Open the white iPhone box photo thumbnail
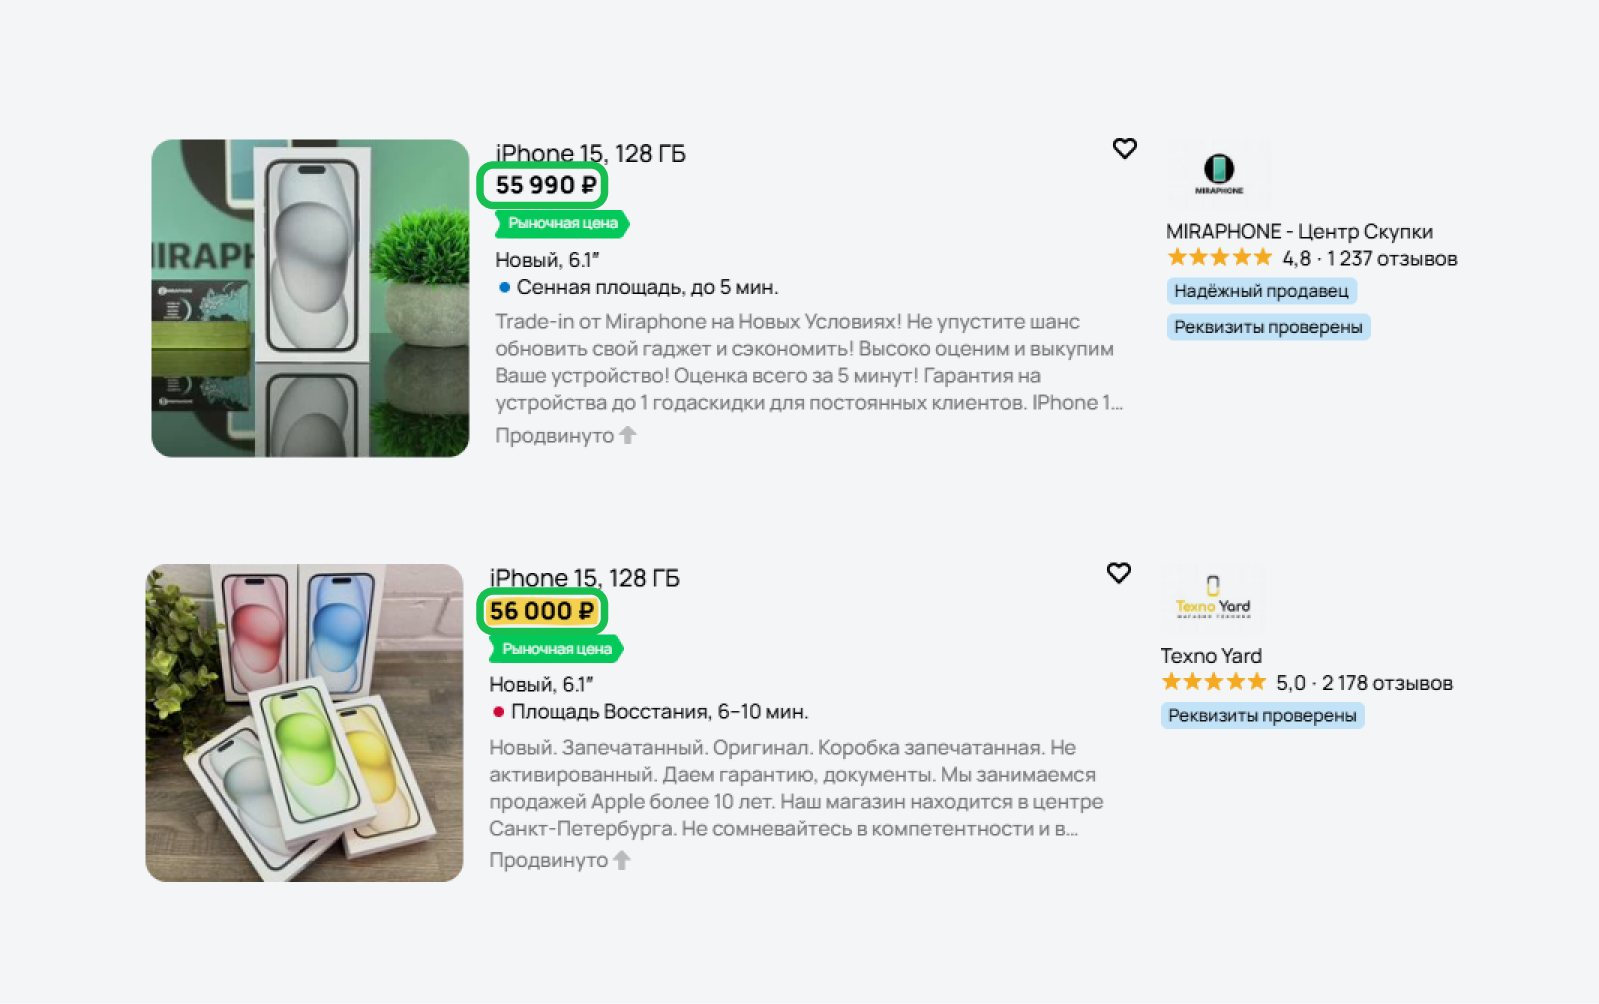This screenshot has height=1004, width=1599. 310,298
